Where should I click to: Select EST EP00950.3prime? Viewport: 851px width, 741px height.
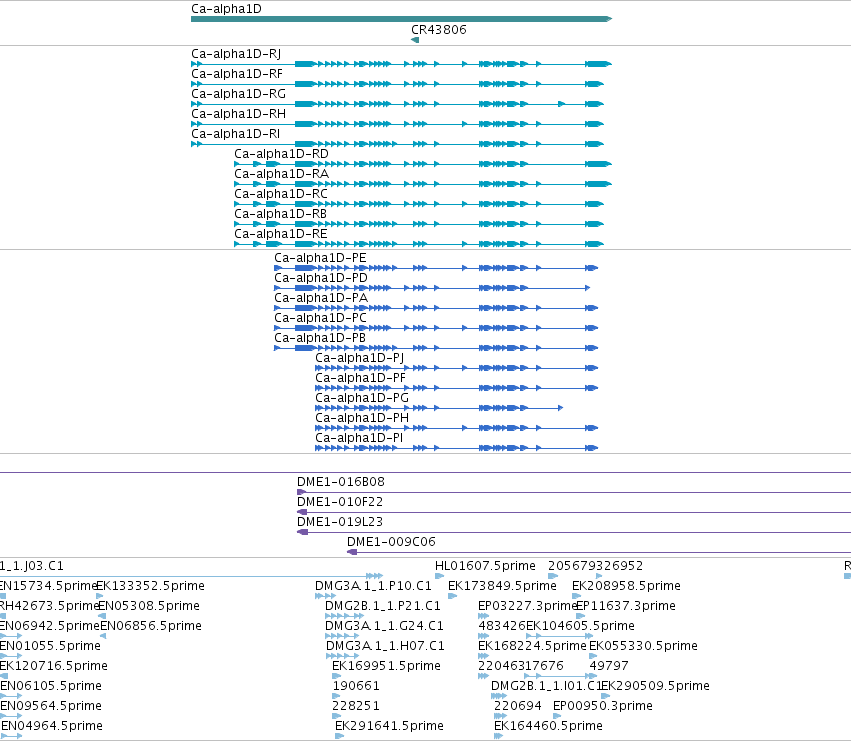point(602,706)
